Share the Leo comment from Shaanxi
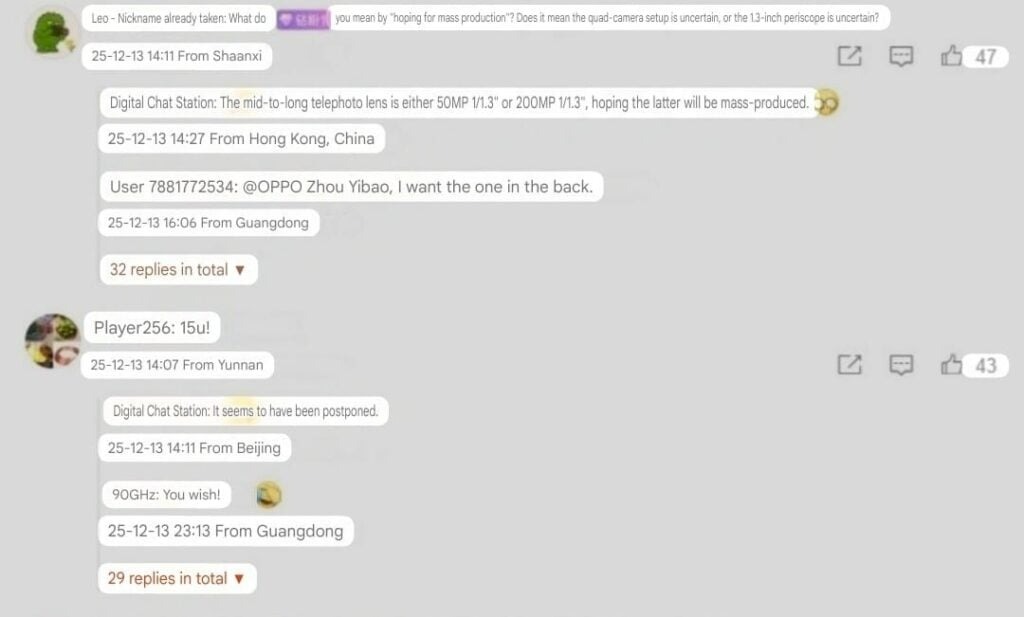The height and width of the screenshot is (617, 1024). (x=850, y=56)
